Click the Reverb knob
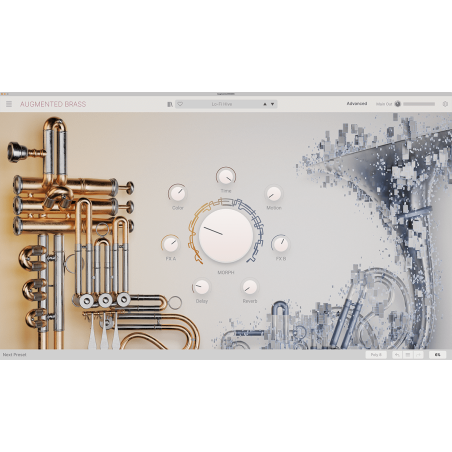Viewport: 452px width, 452px height. pyautogui.click(x=250, y=287)
